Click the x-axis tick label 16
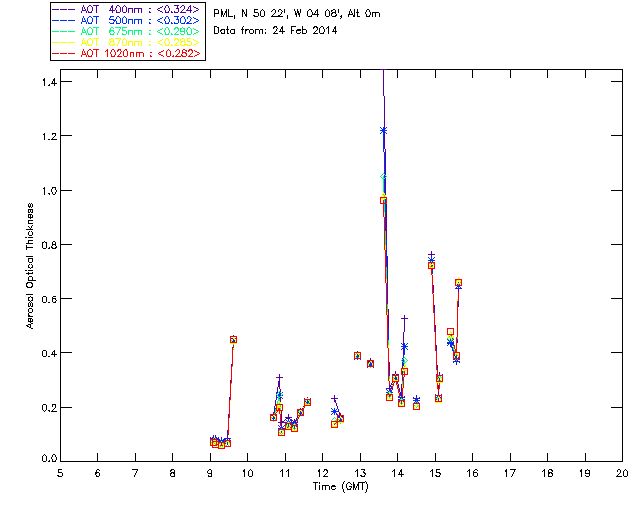Screen dimensions: 640x512 pyautogui.click(x=473, y=473)
